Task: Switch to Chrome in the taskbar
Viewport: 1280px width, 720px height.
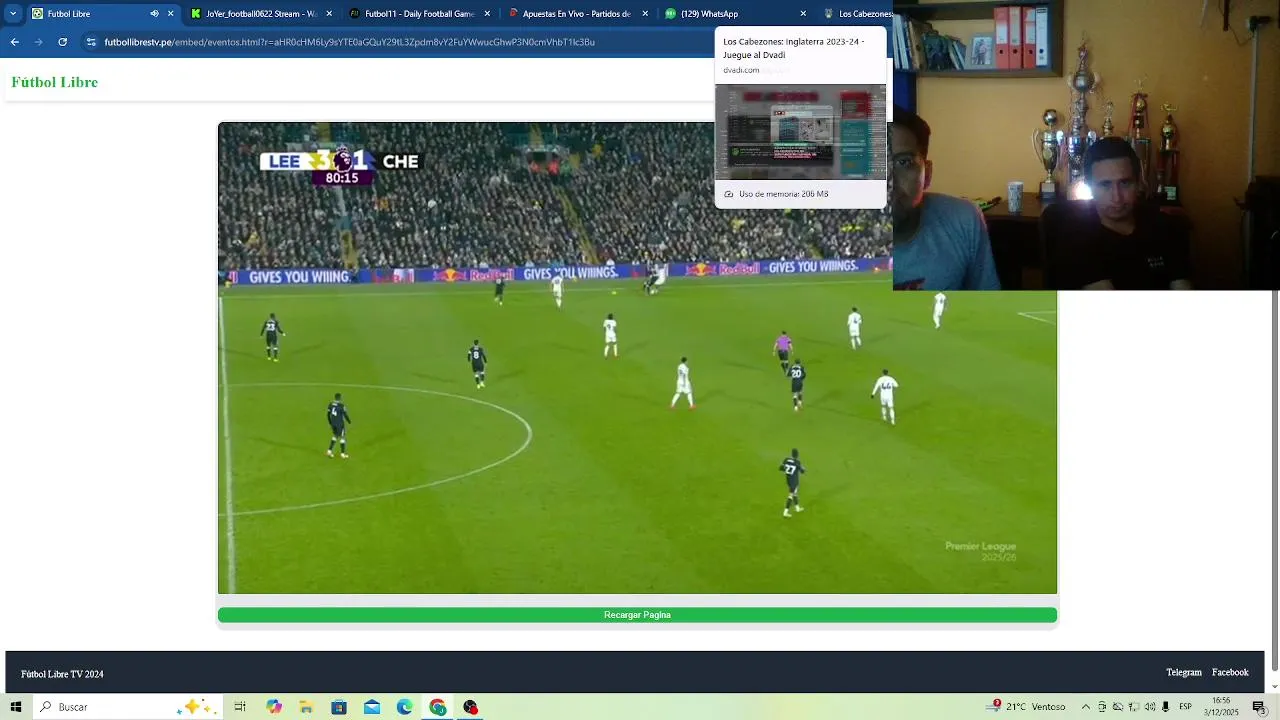Action: (437, 707)
